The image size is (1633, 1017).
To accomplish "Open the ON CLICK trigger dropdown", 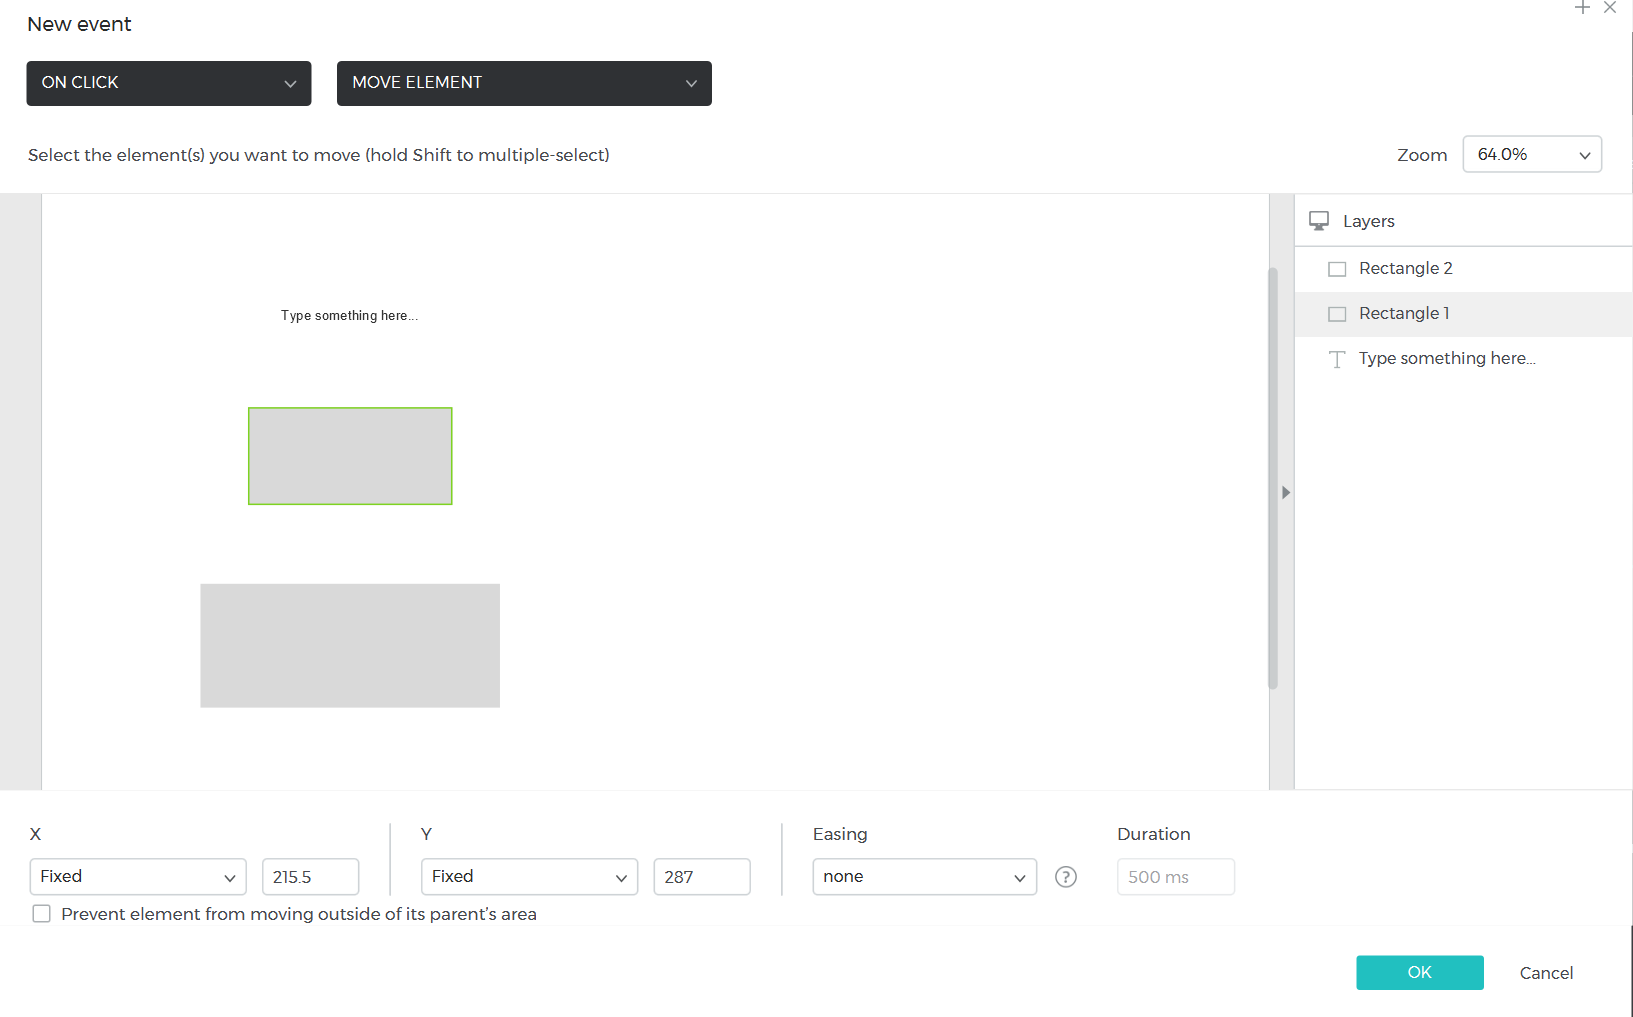I will [x=169, y=83].
